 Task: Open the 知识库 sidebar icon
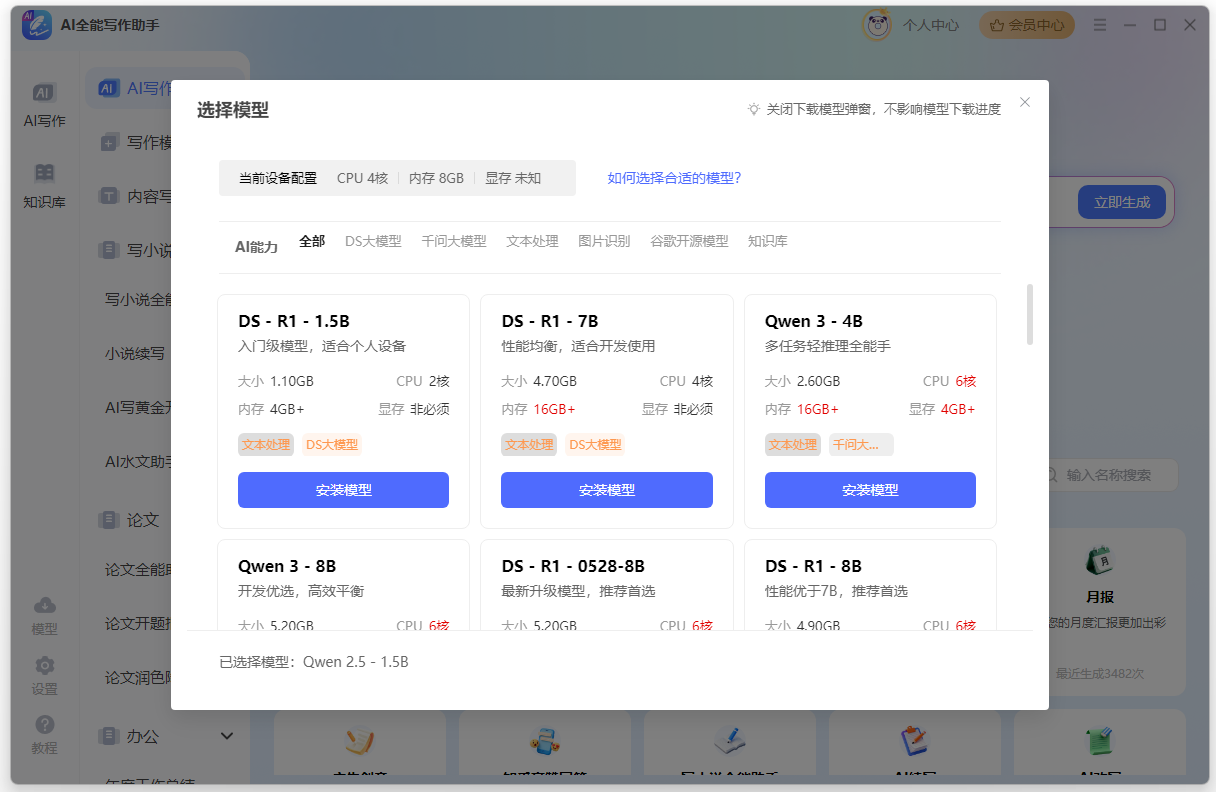pyautogui.click(x=44, y=173)
